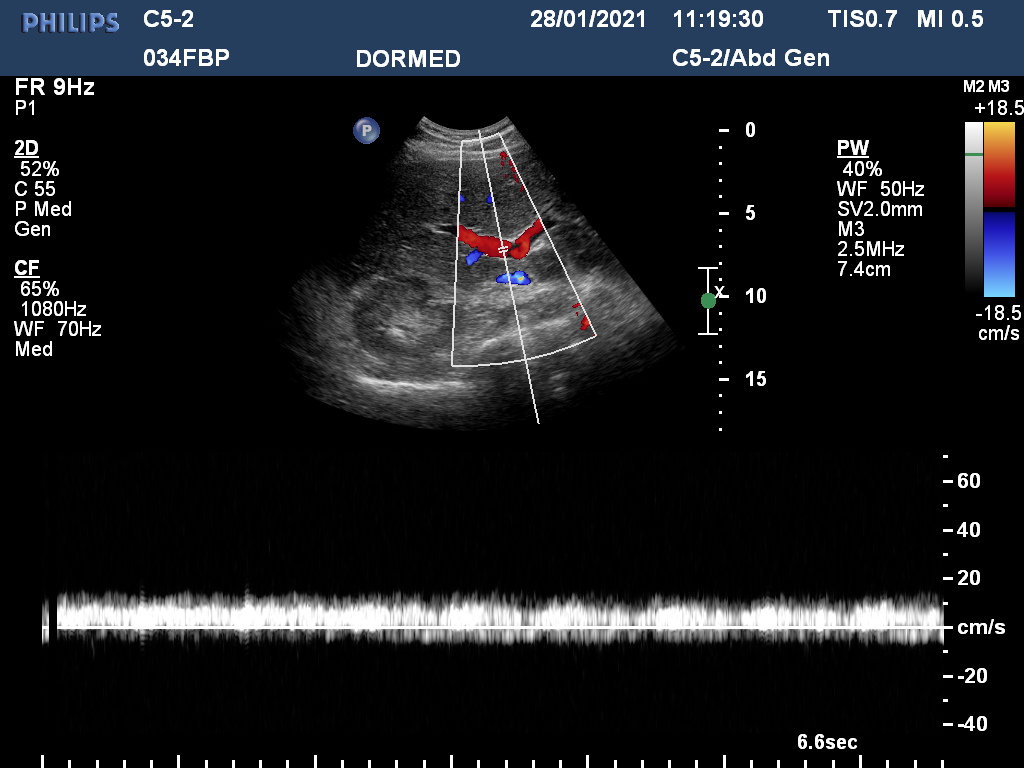Select the CF color flow heading
The height and width of the screenshot is (768, 1024).
coord(26,268)
